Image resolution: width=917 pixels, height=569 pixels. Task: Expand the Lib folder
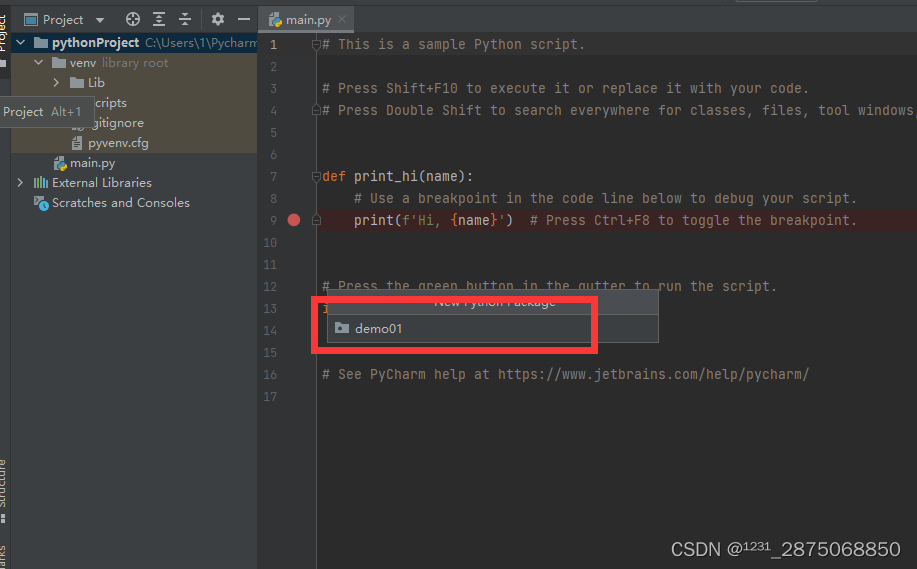[x=56, y=82]
